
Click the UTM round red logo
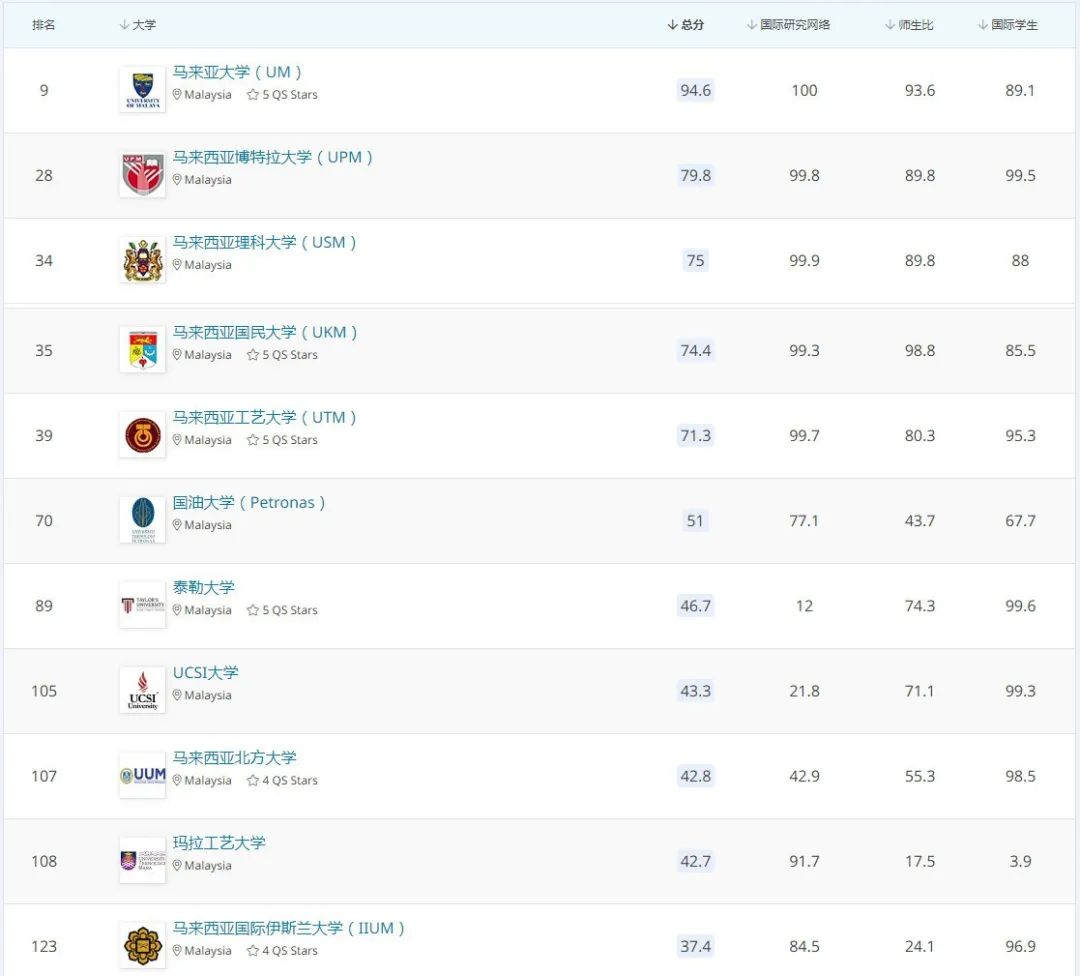point(142,435)
